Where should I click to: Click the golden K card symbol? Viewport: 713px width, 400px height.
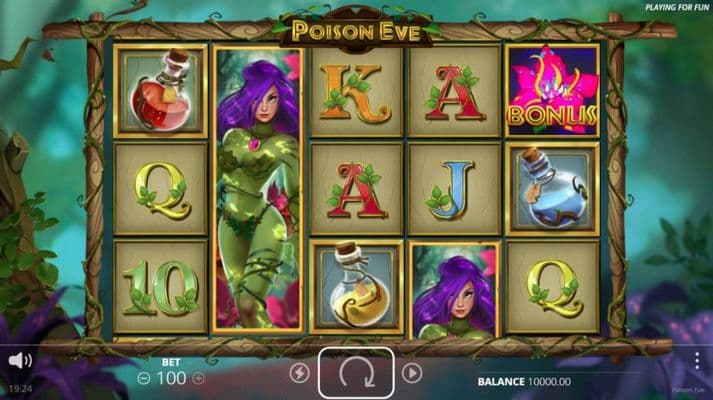point(356,92)
